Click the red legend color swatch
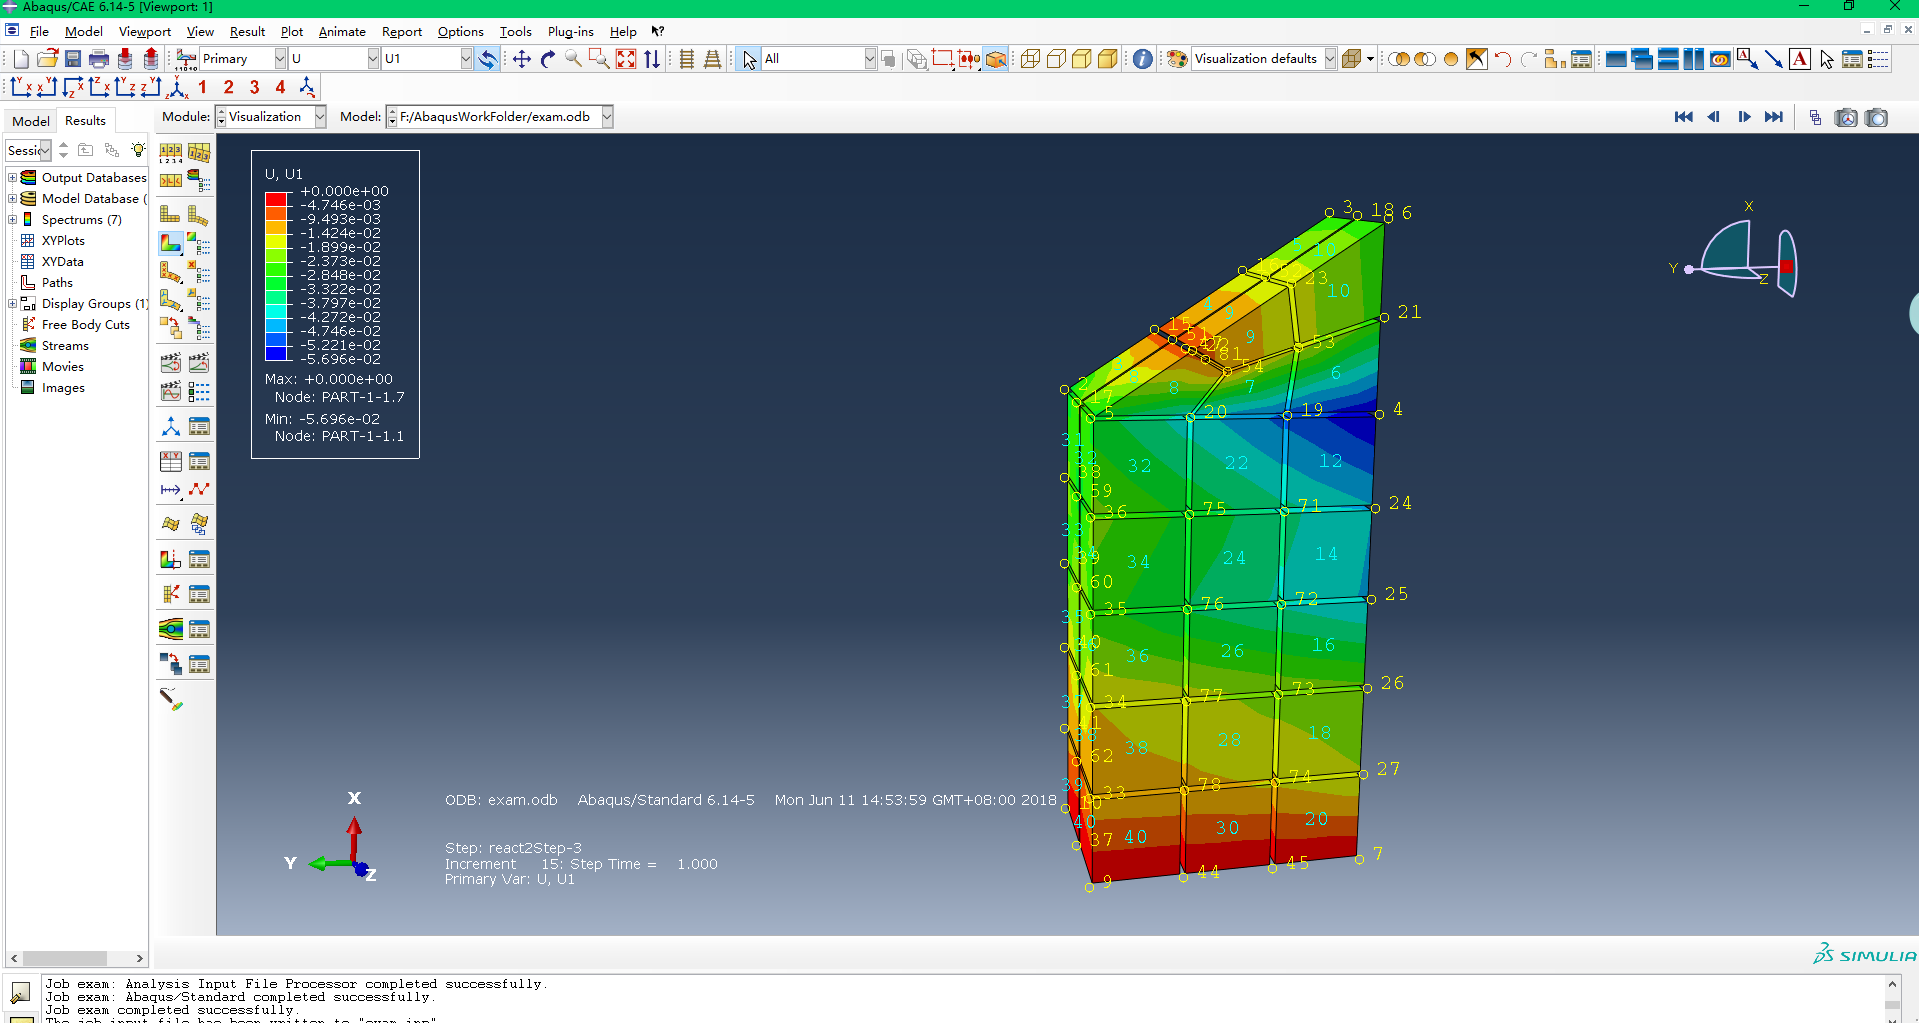 (x=276, y=199)
